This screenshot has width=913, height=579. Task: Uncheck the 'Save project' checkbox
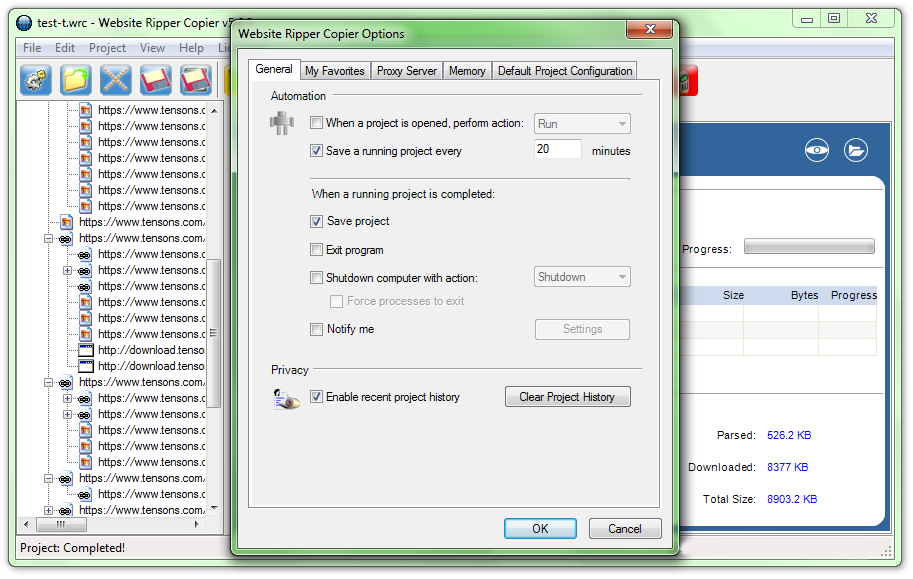(316, 221)
